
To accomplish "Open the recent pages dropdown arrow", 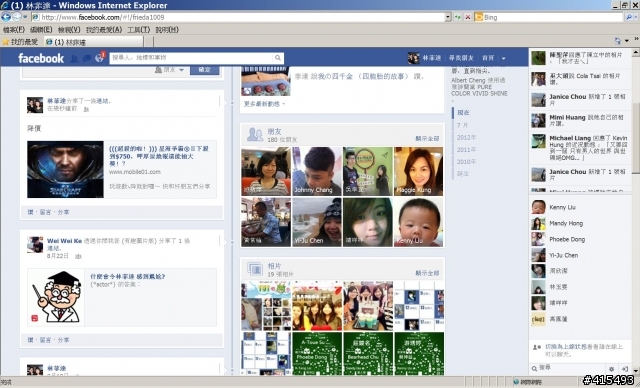I will [x=25, y=17].
